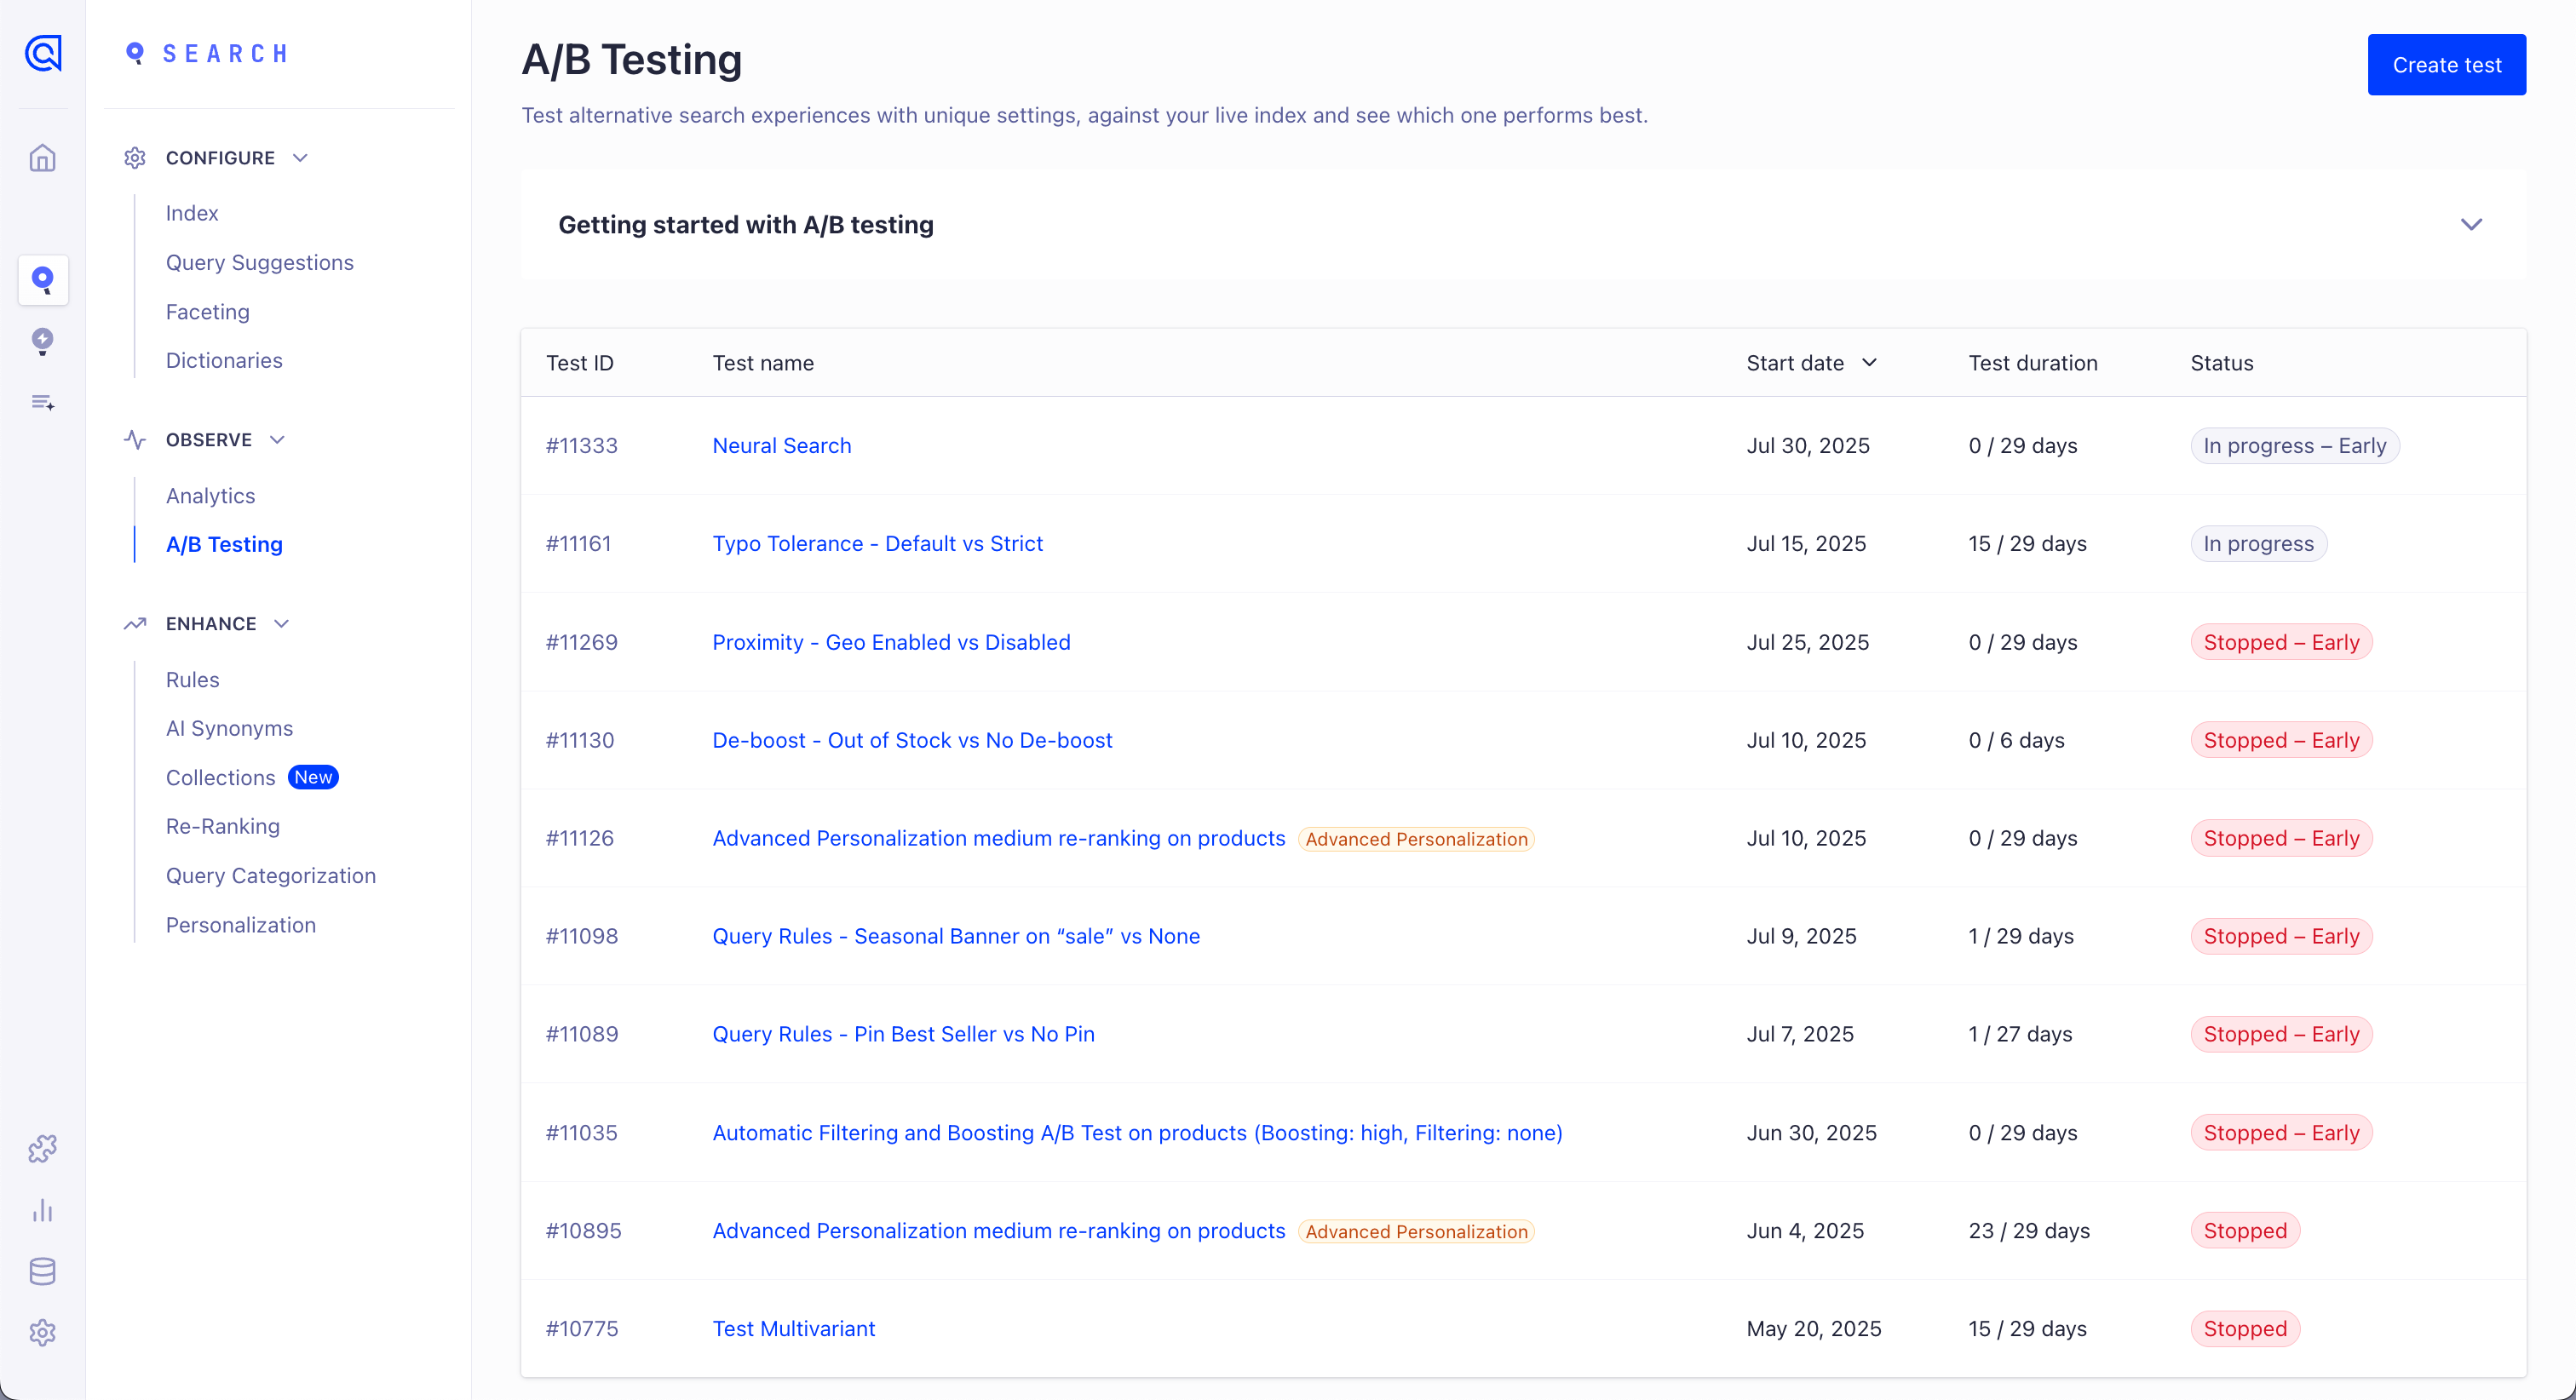The width and height of the screenshot is (2576, 1400).
Task: Click the monitoring bar-chart icon
Action: click(43, 1211)
